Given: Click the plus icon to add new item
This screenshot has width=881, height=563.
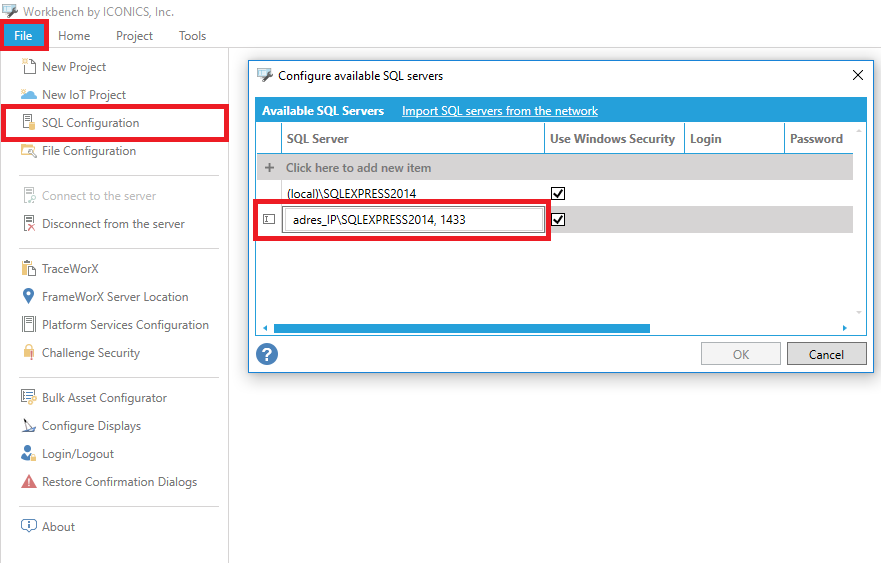Looking at the screenshot, I should (270, 167).
